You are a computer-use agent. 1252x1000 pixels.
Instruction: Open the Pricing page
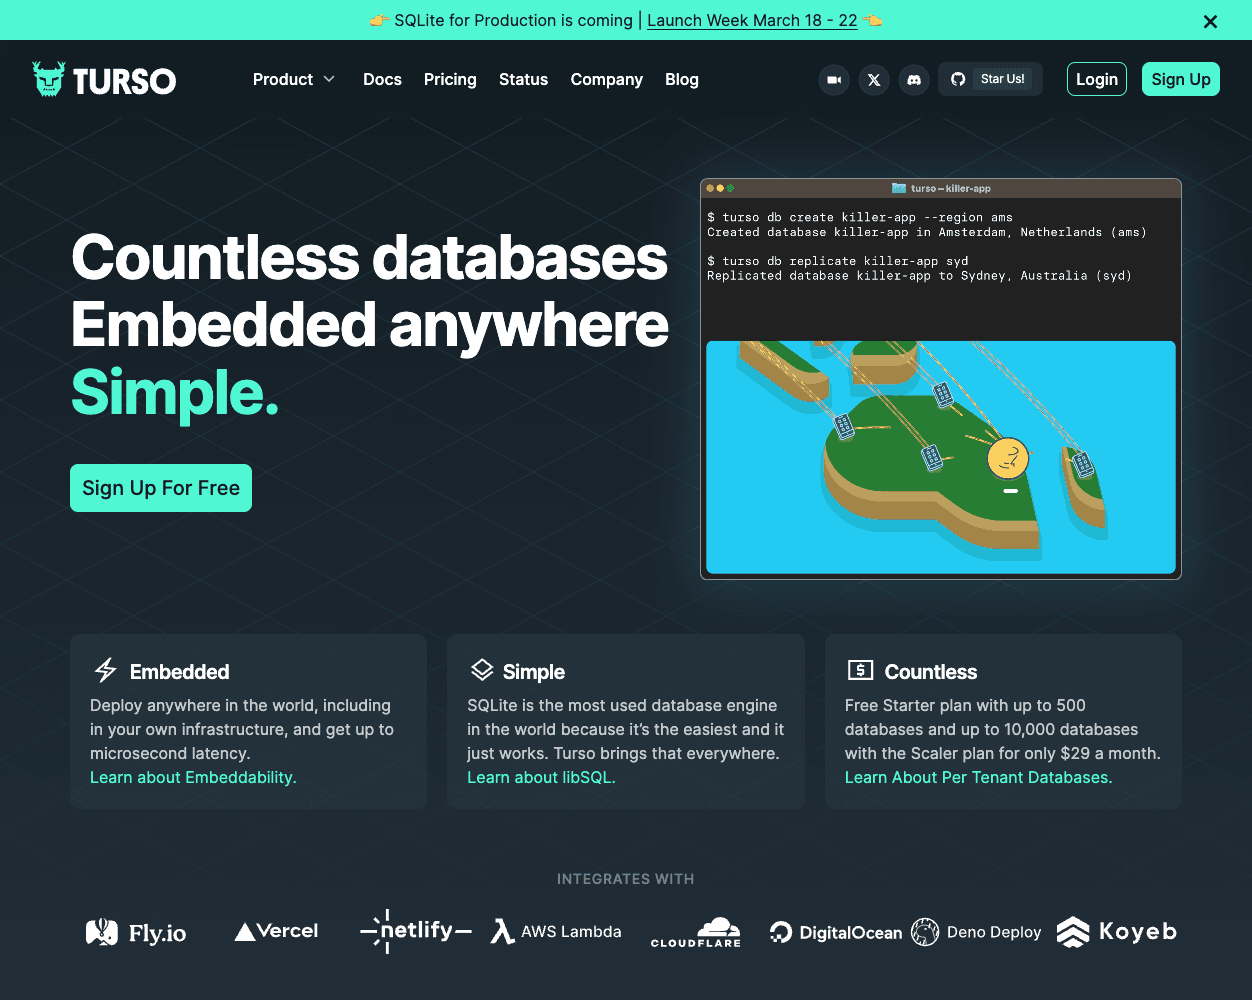(x=450, y=79)
